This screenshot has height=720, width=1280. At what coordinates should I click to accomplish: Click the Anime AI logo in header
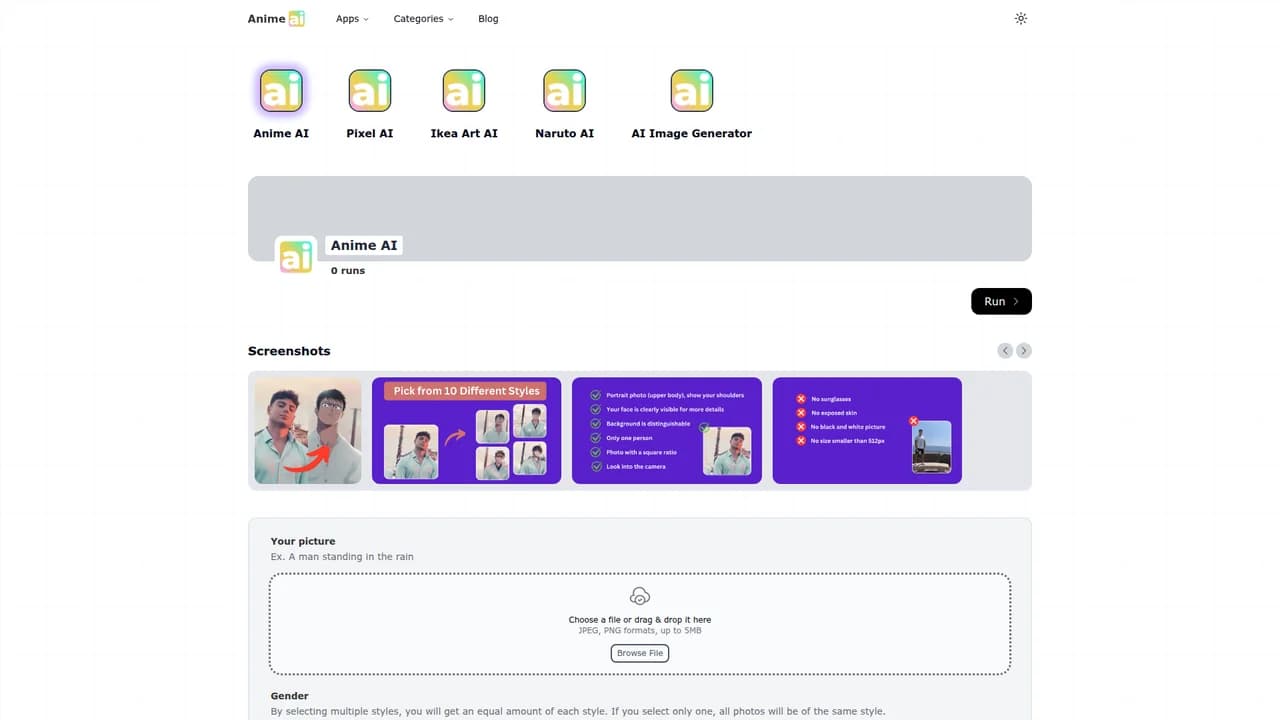(x=276, y=18)
